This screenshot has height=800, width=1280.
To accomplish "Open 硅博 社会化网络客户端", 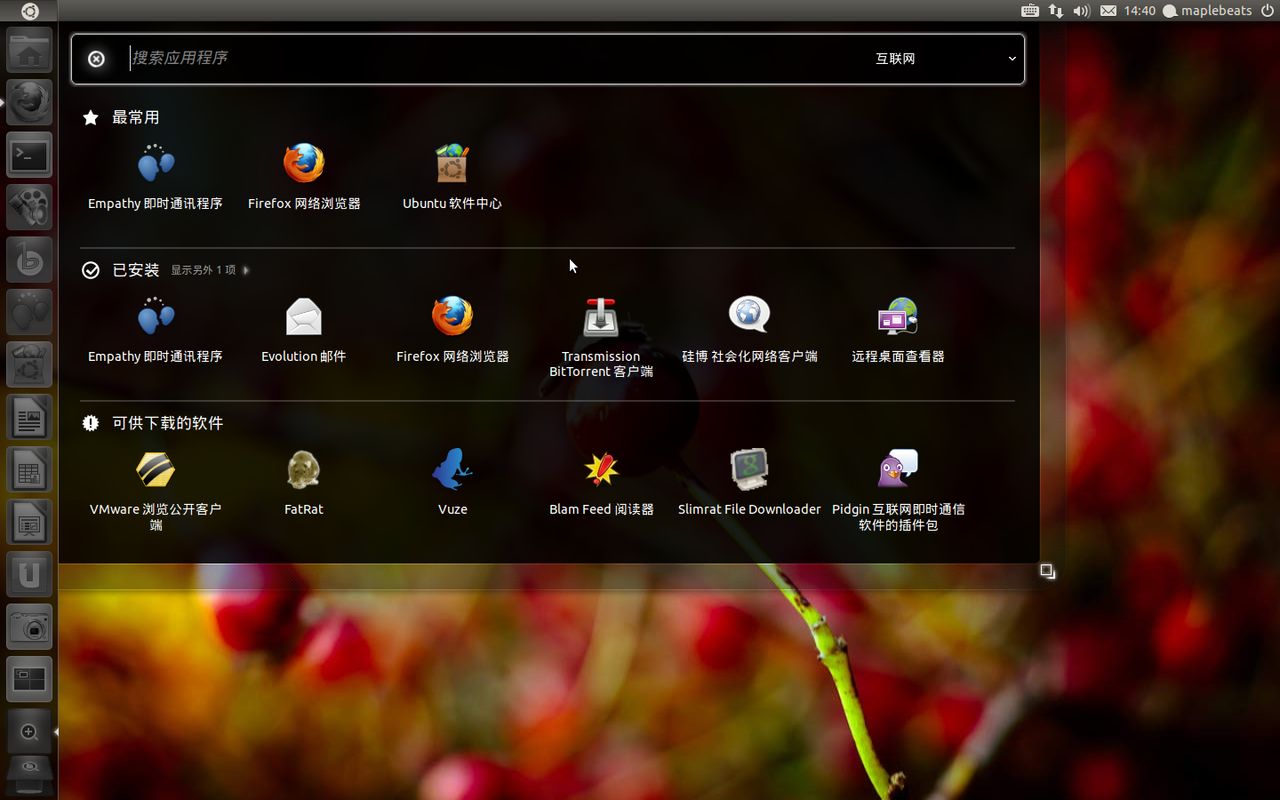I will 750,330.
